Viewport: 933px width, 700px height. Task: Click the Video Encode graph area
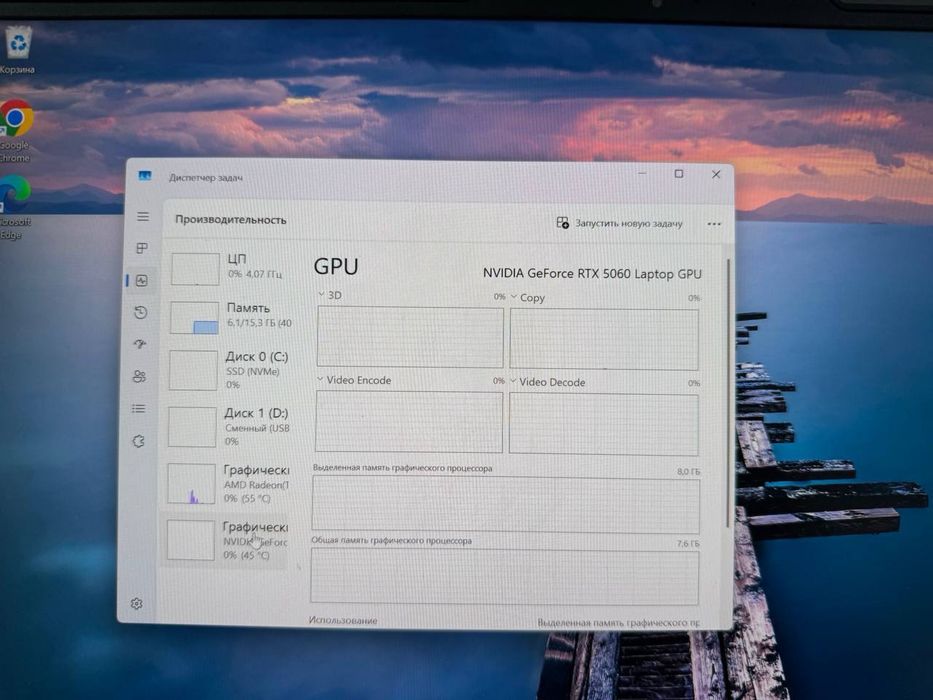pos(409,421)
